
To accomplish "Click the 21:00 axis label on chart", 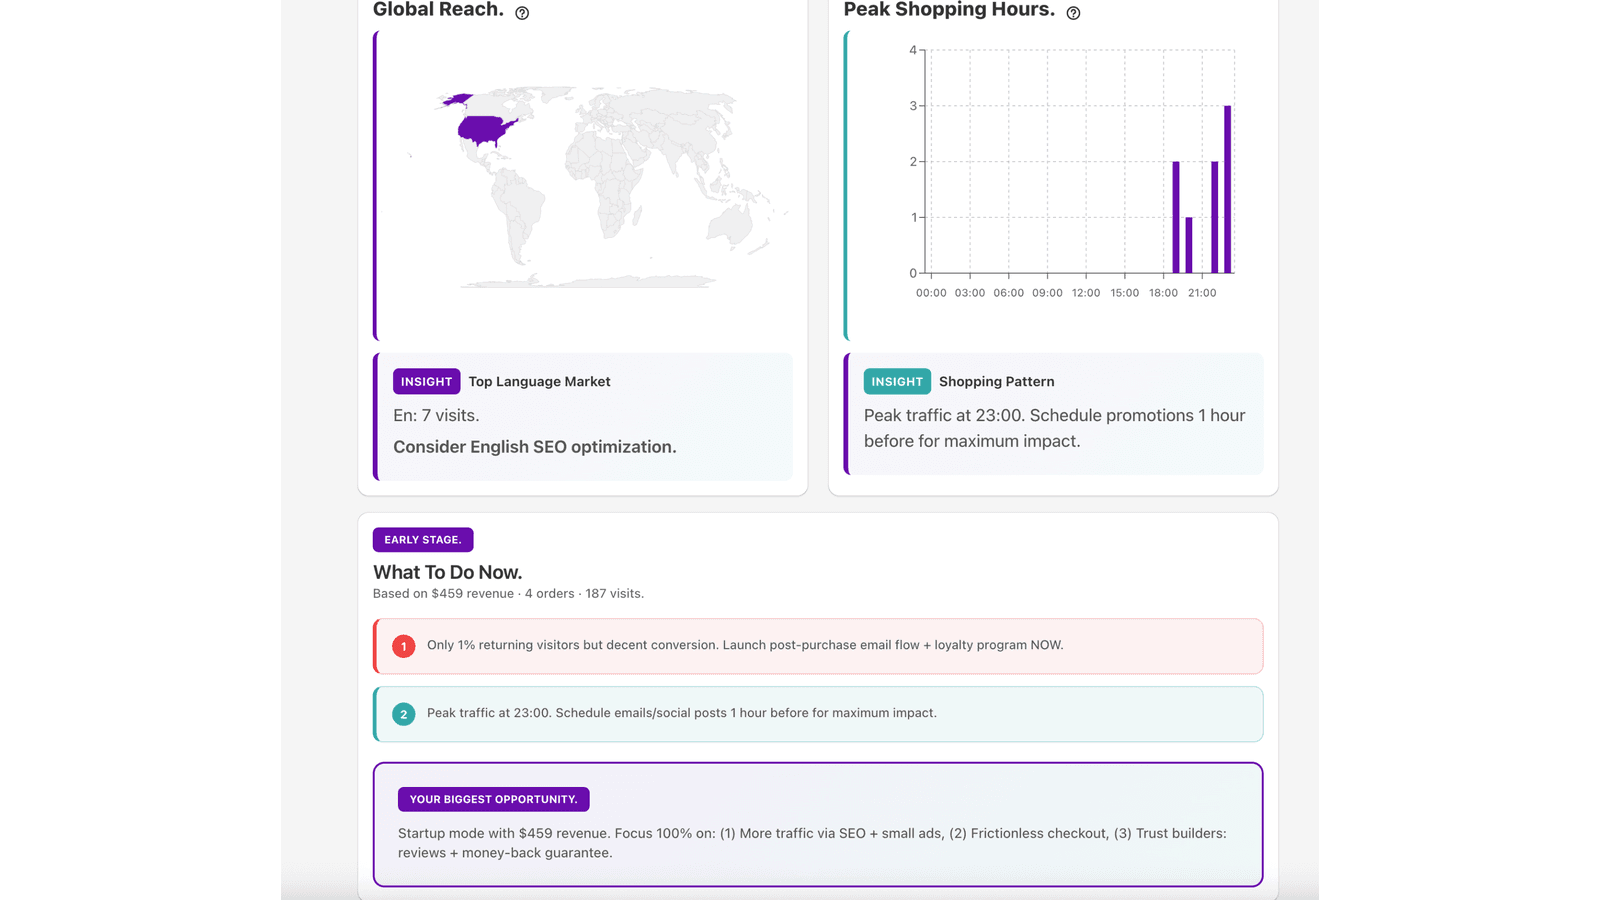I will (x=1202, y=293).
